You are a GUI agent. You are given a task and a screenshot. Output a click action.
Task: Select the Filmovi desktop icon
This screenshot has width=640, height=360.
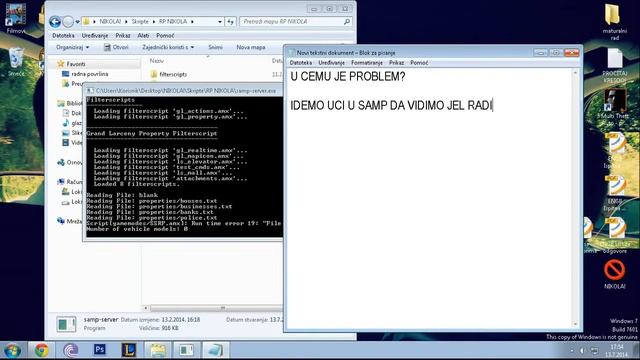(x=16, y=18)
